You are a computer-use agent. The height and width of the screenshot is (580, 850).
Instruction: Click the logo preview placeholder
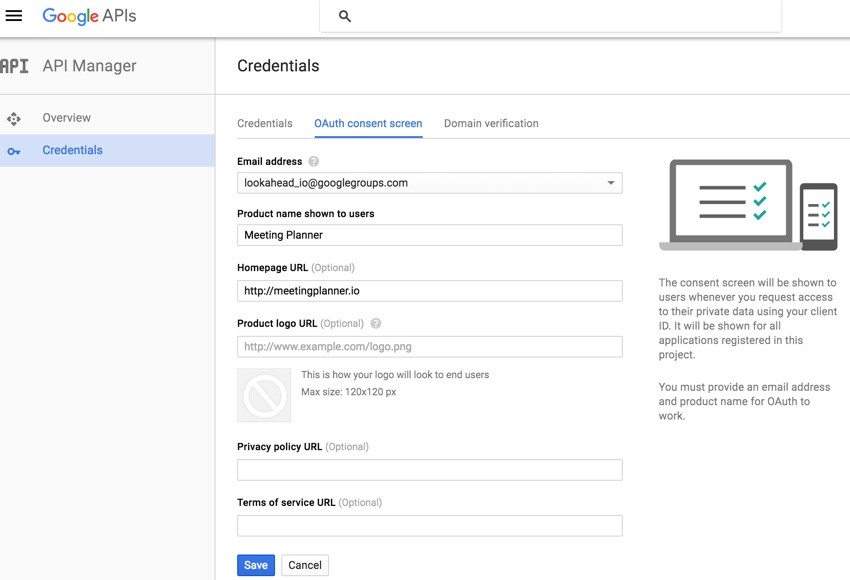pyautogui.click(x=264, y=395)
